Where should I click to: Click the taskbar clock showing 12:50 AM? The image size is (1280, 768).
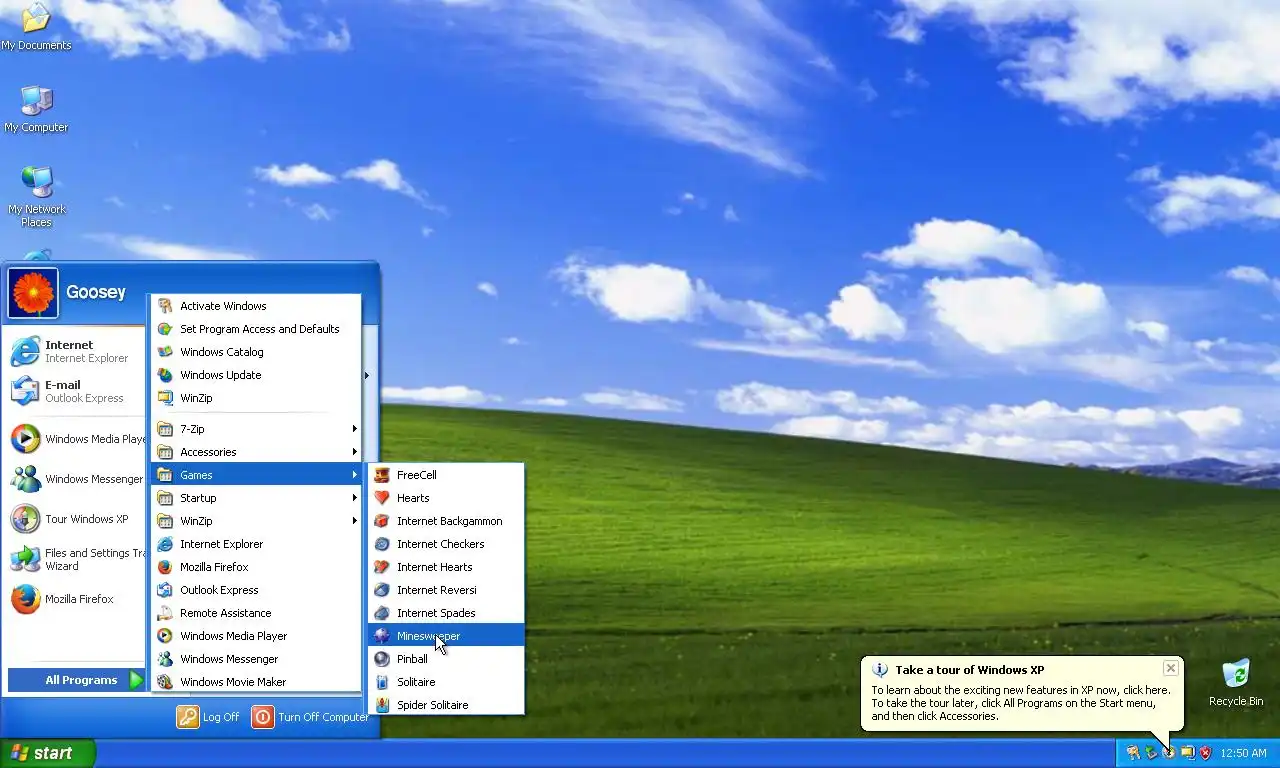(1243, 753)
